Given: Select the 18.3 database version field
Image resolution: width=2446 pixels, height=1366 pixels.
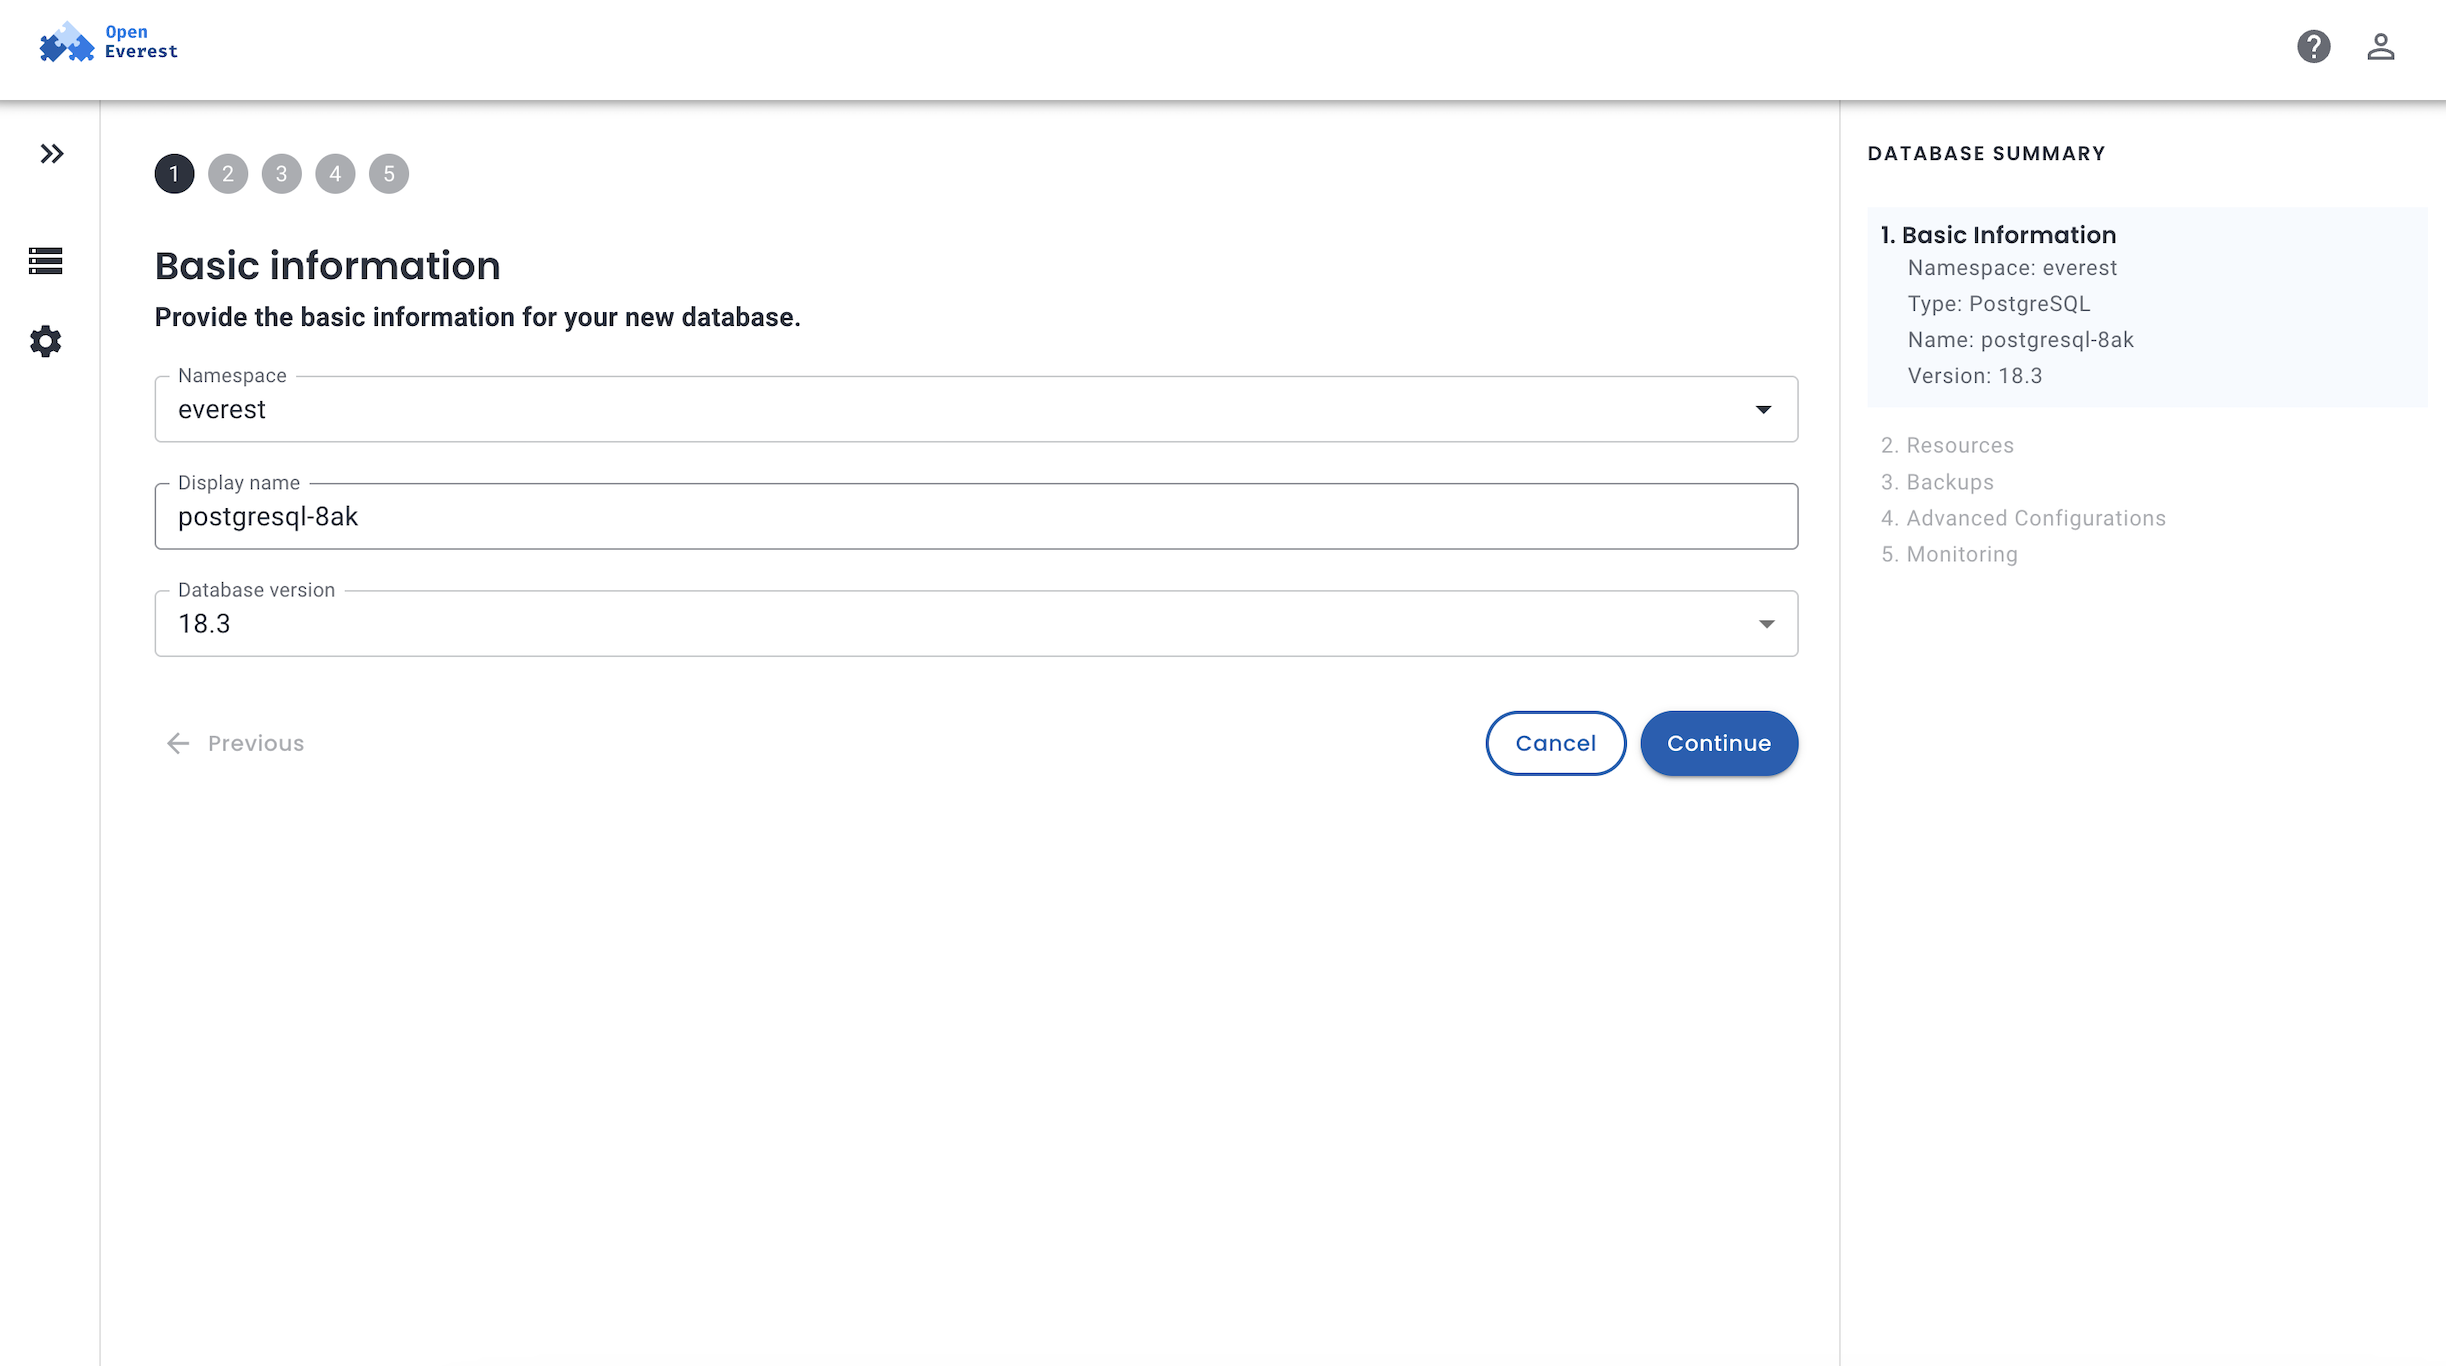Looking at the screenshot, I should 976,624.
